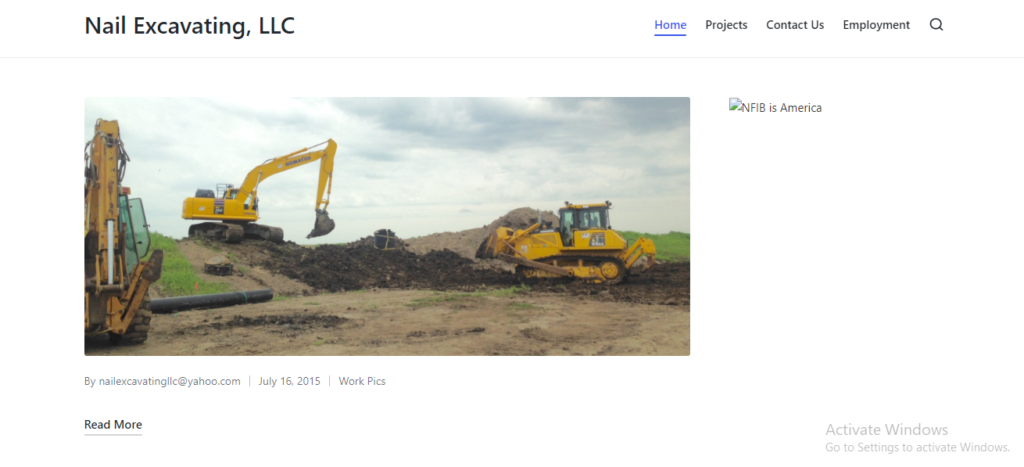
Task: Open the Read More link
Action: coord(113,425)
